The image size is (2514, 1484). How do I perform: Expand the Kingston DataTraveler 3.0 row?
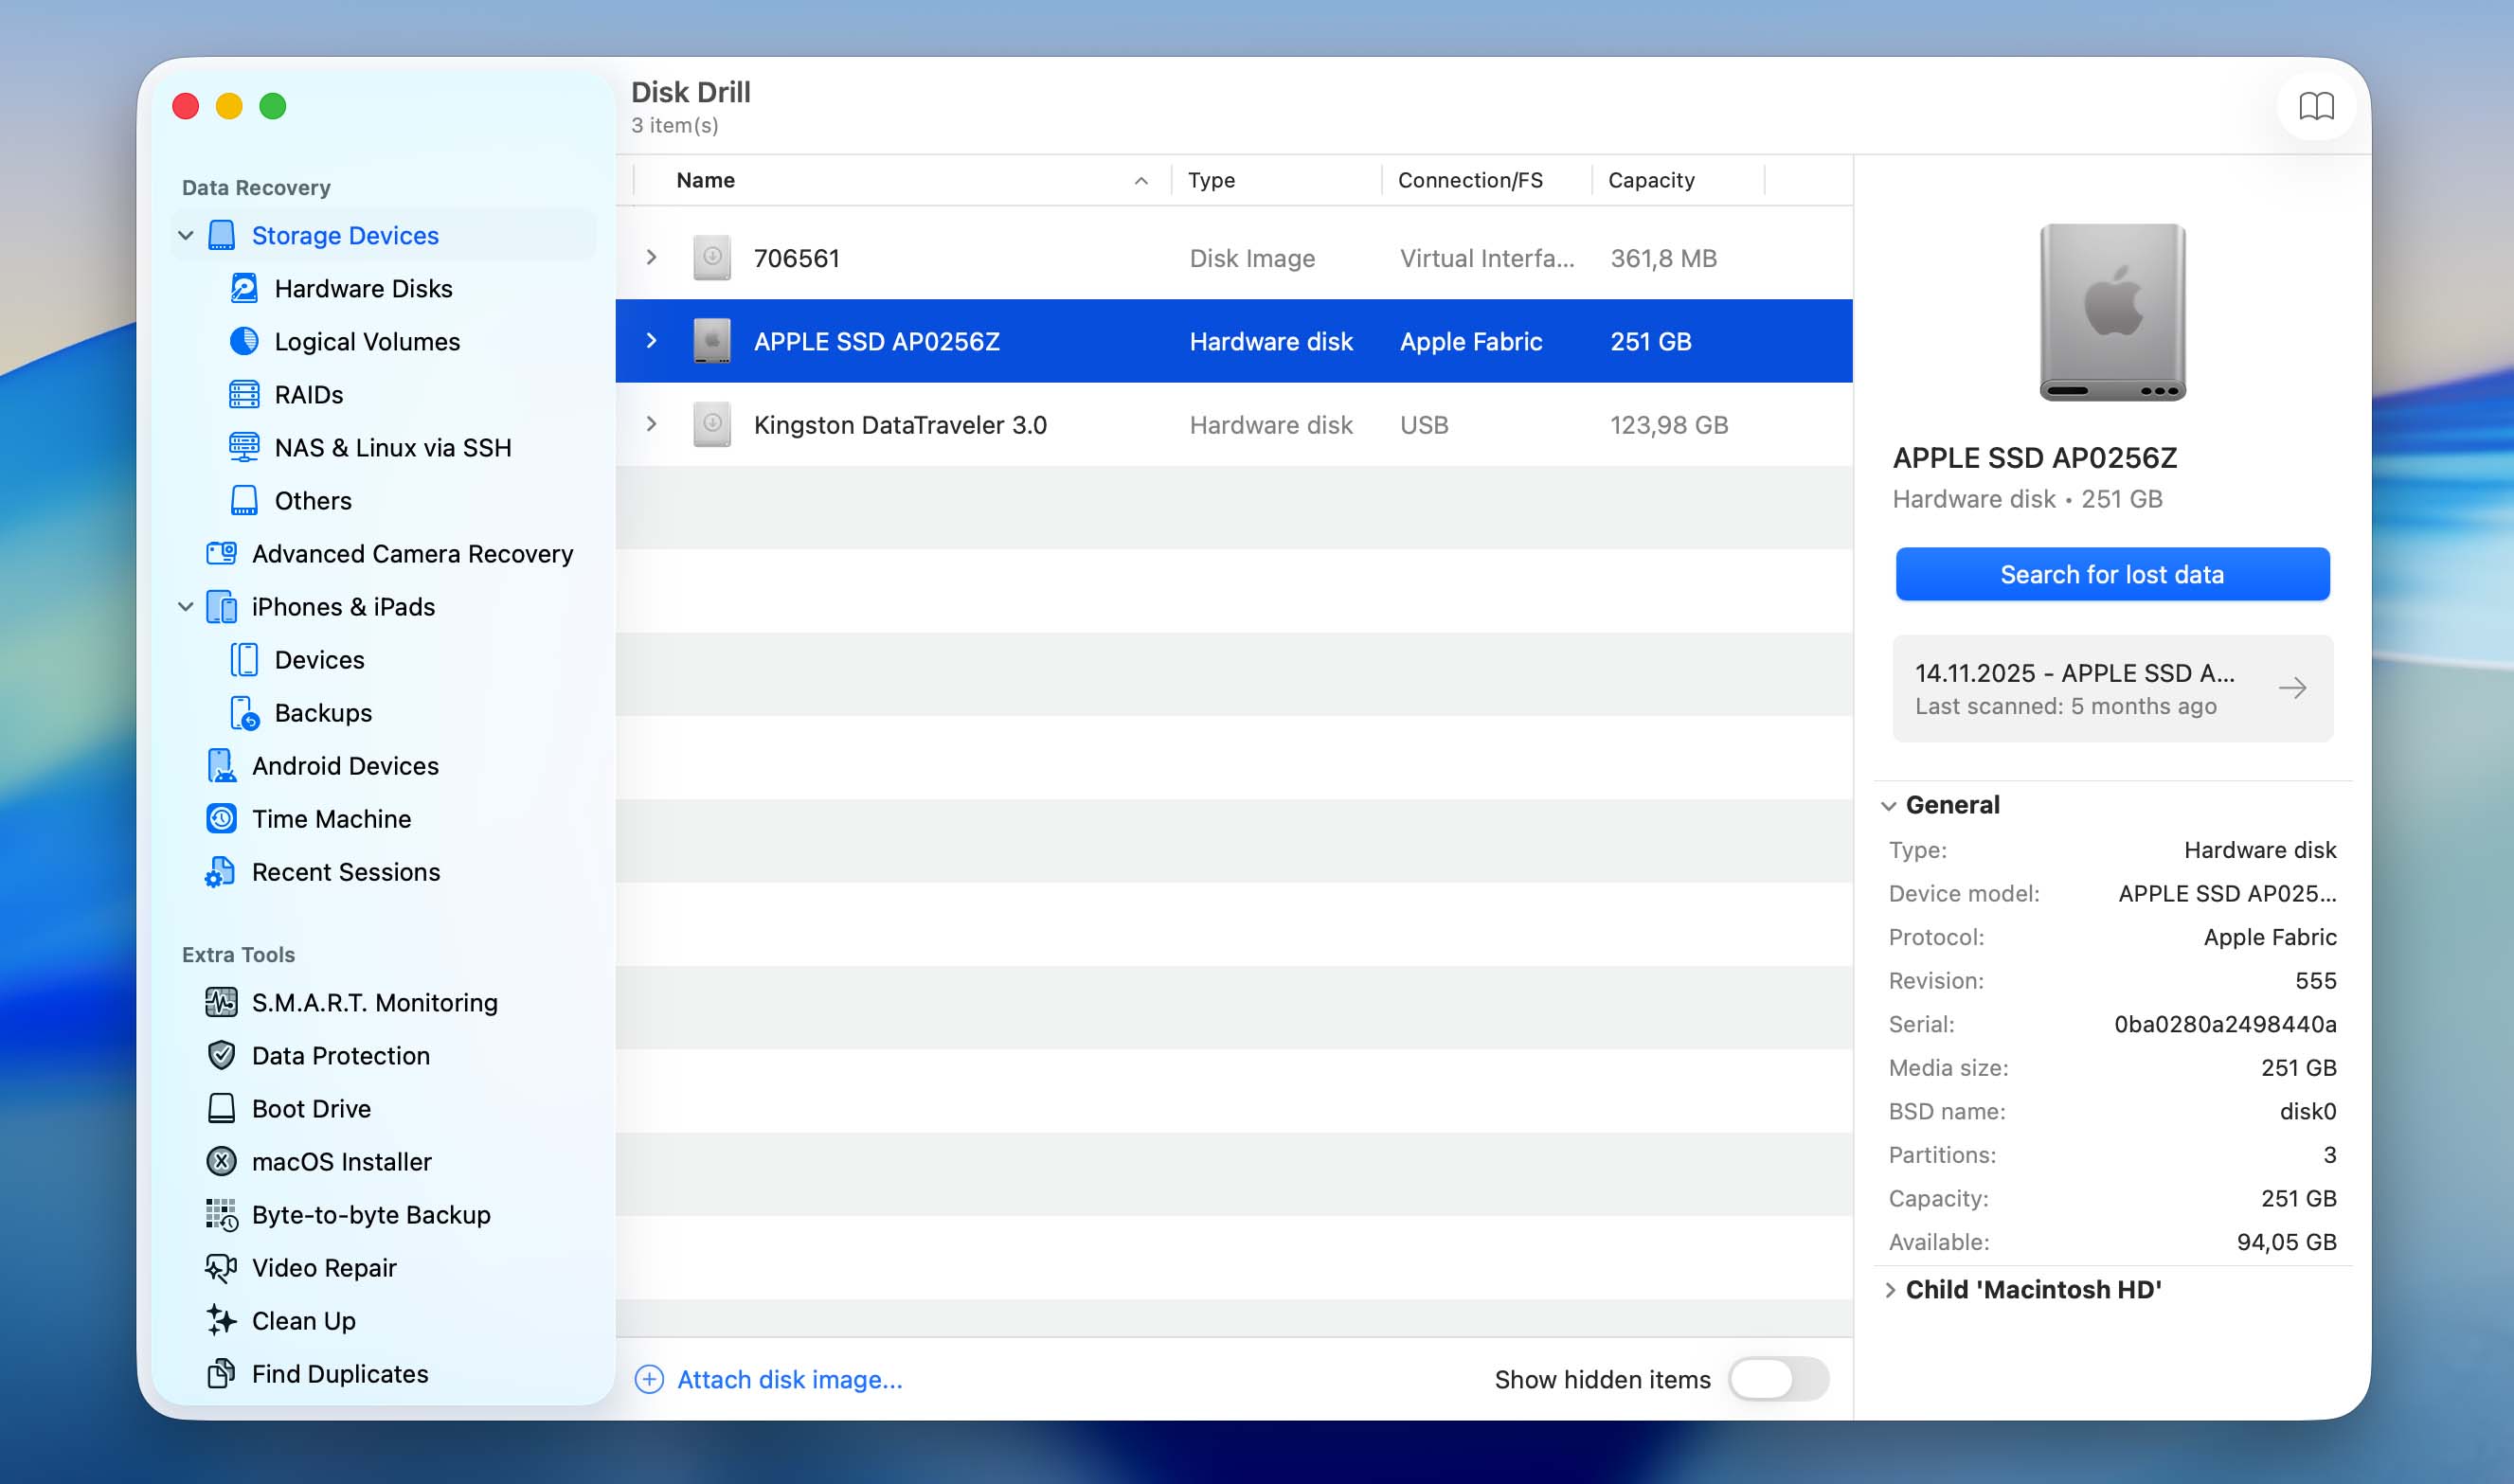652,424
